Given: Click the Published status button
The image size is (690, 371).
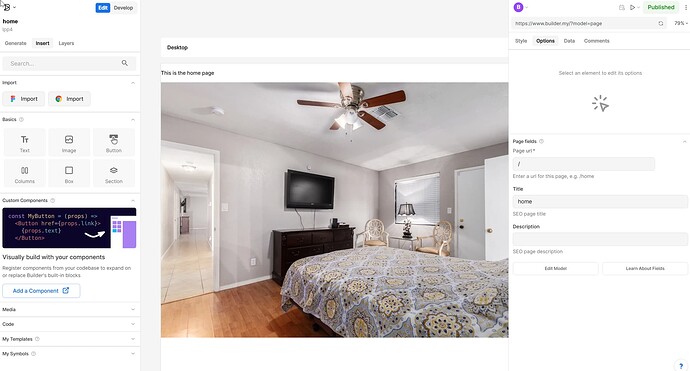Looking at the screenshot, I should pos(661,7).
